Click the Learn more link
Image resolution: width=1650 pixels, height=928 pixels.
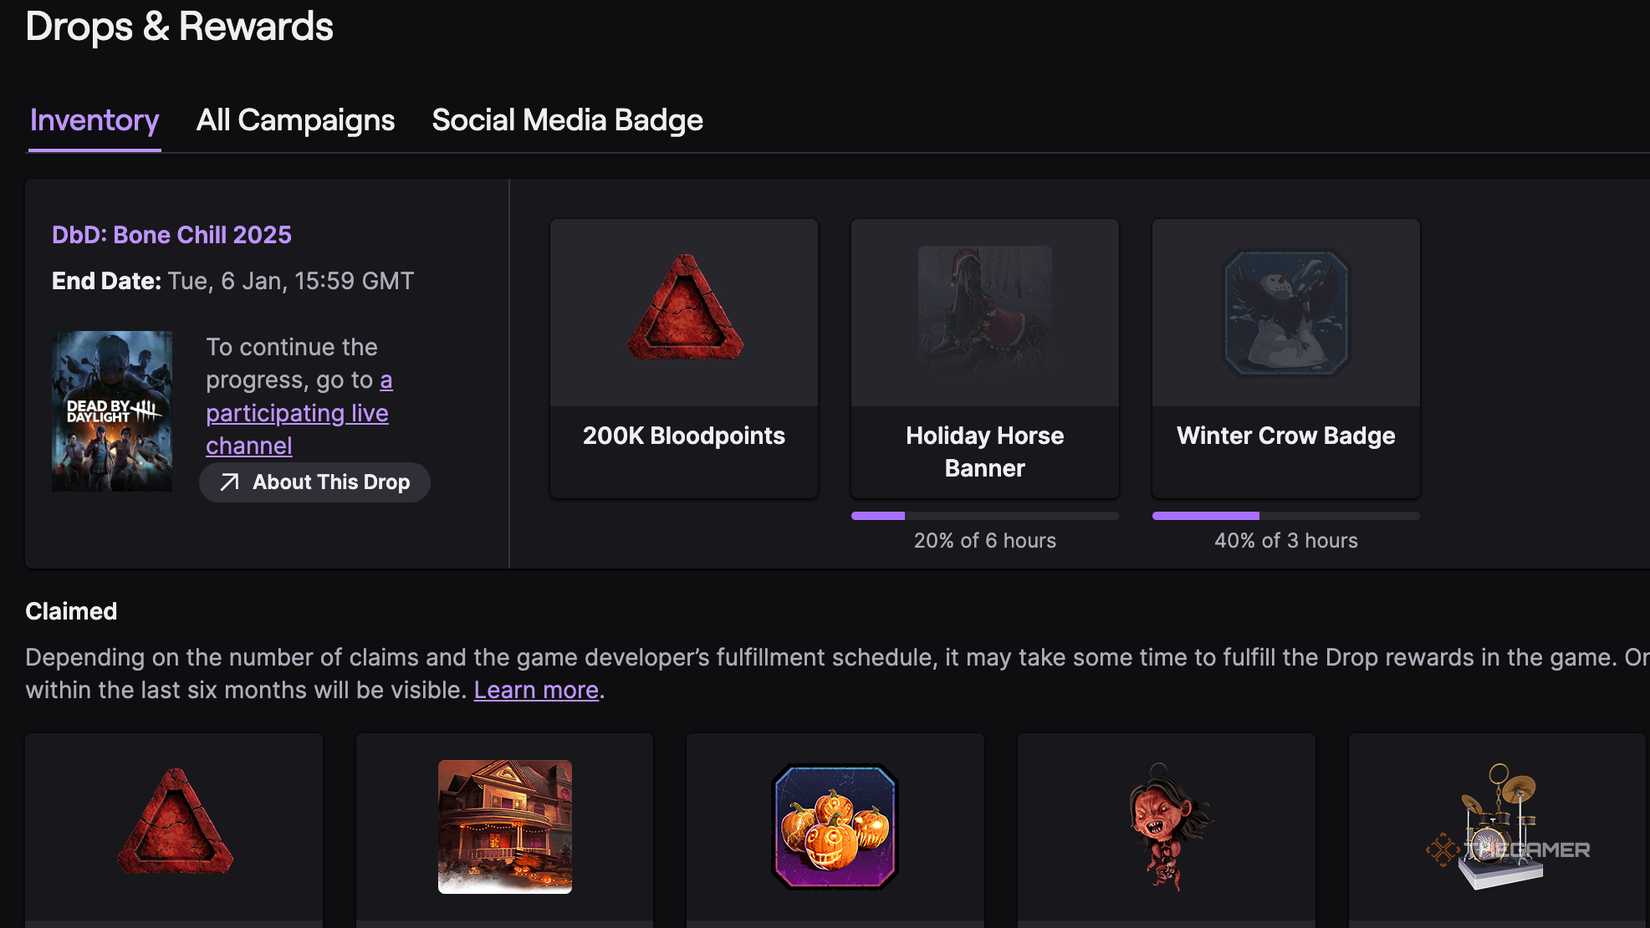(536, 689)
